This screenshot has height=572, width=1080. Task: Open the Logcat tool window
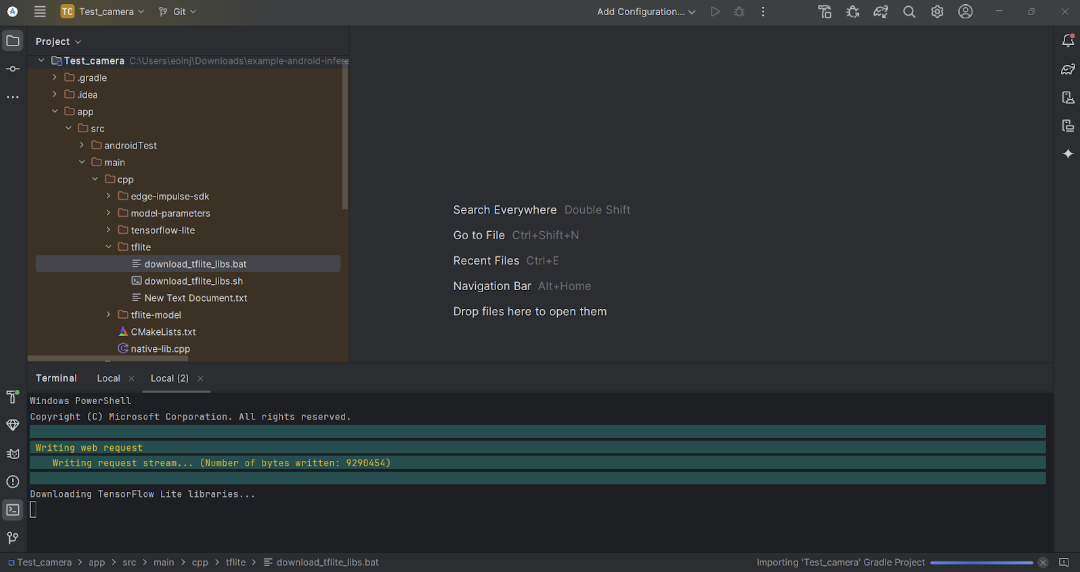point(13,453)
